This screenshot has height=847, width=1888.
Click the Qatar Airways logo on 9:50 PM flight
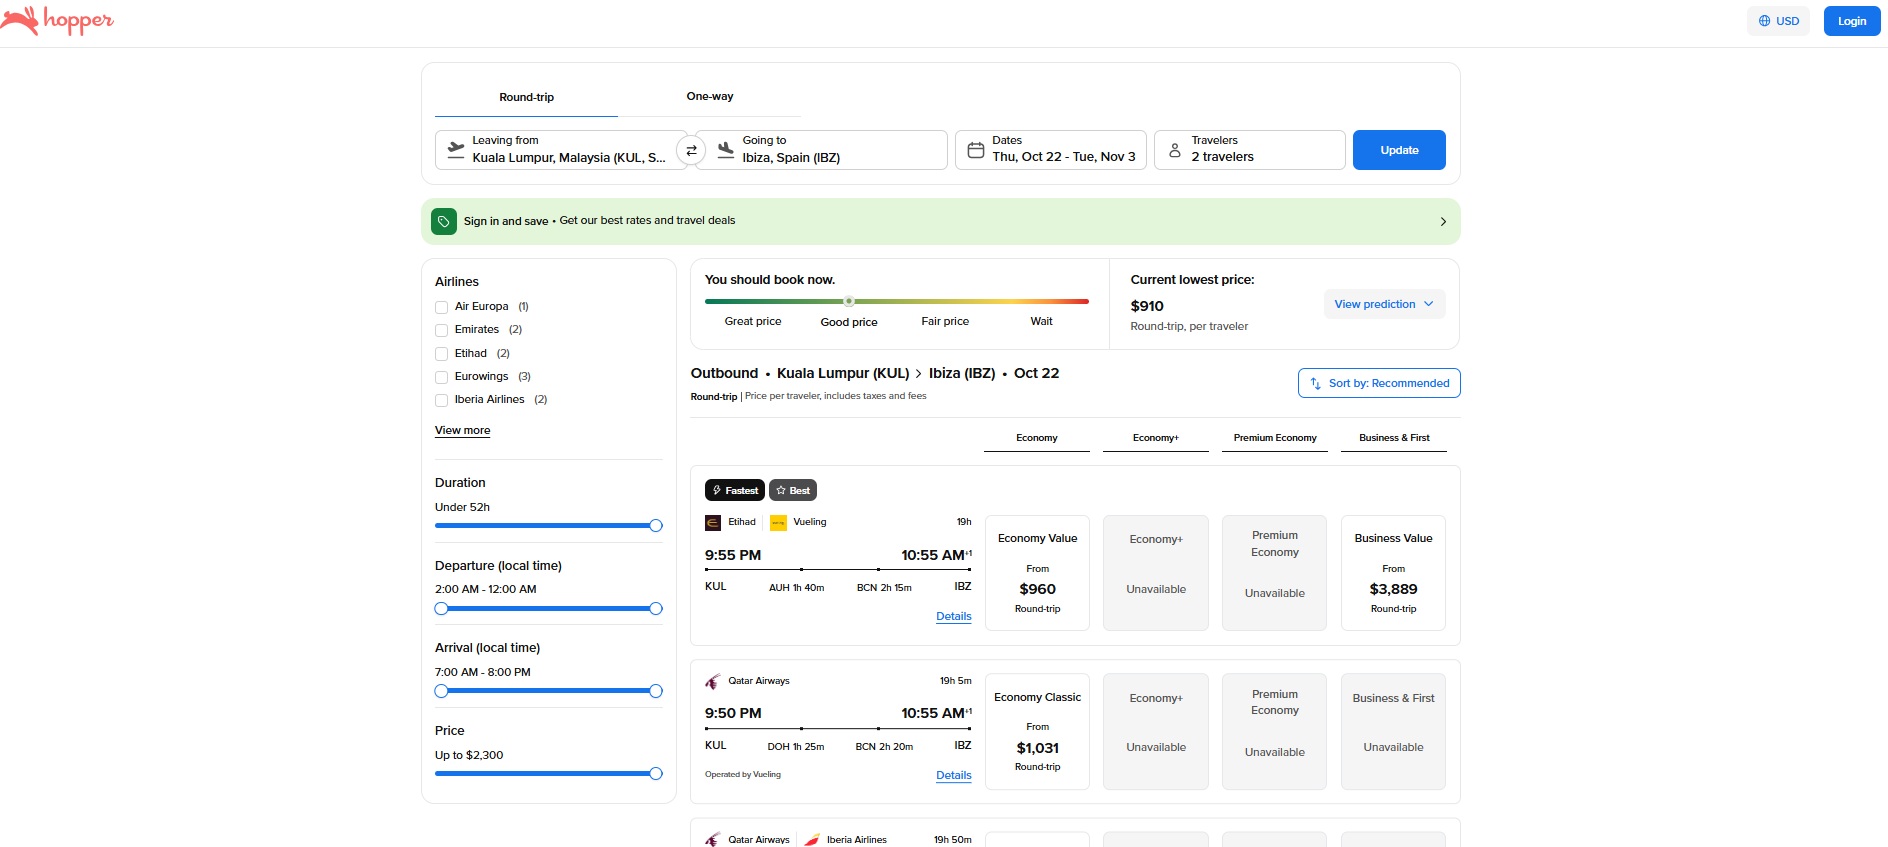[x=713, y=681]
